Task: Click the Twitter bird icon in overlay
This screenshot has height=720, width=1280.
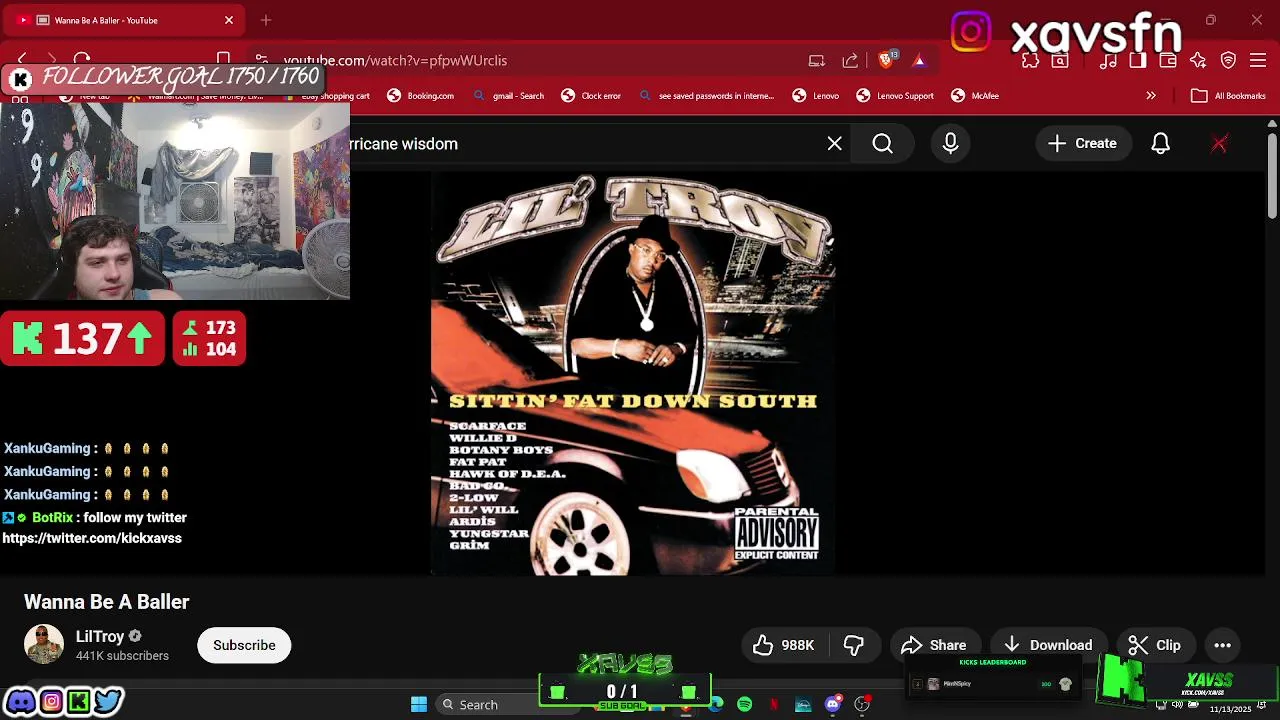Action: (108, 701)
